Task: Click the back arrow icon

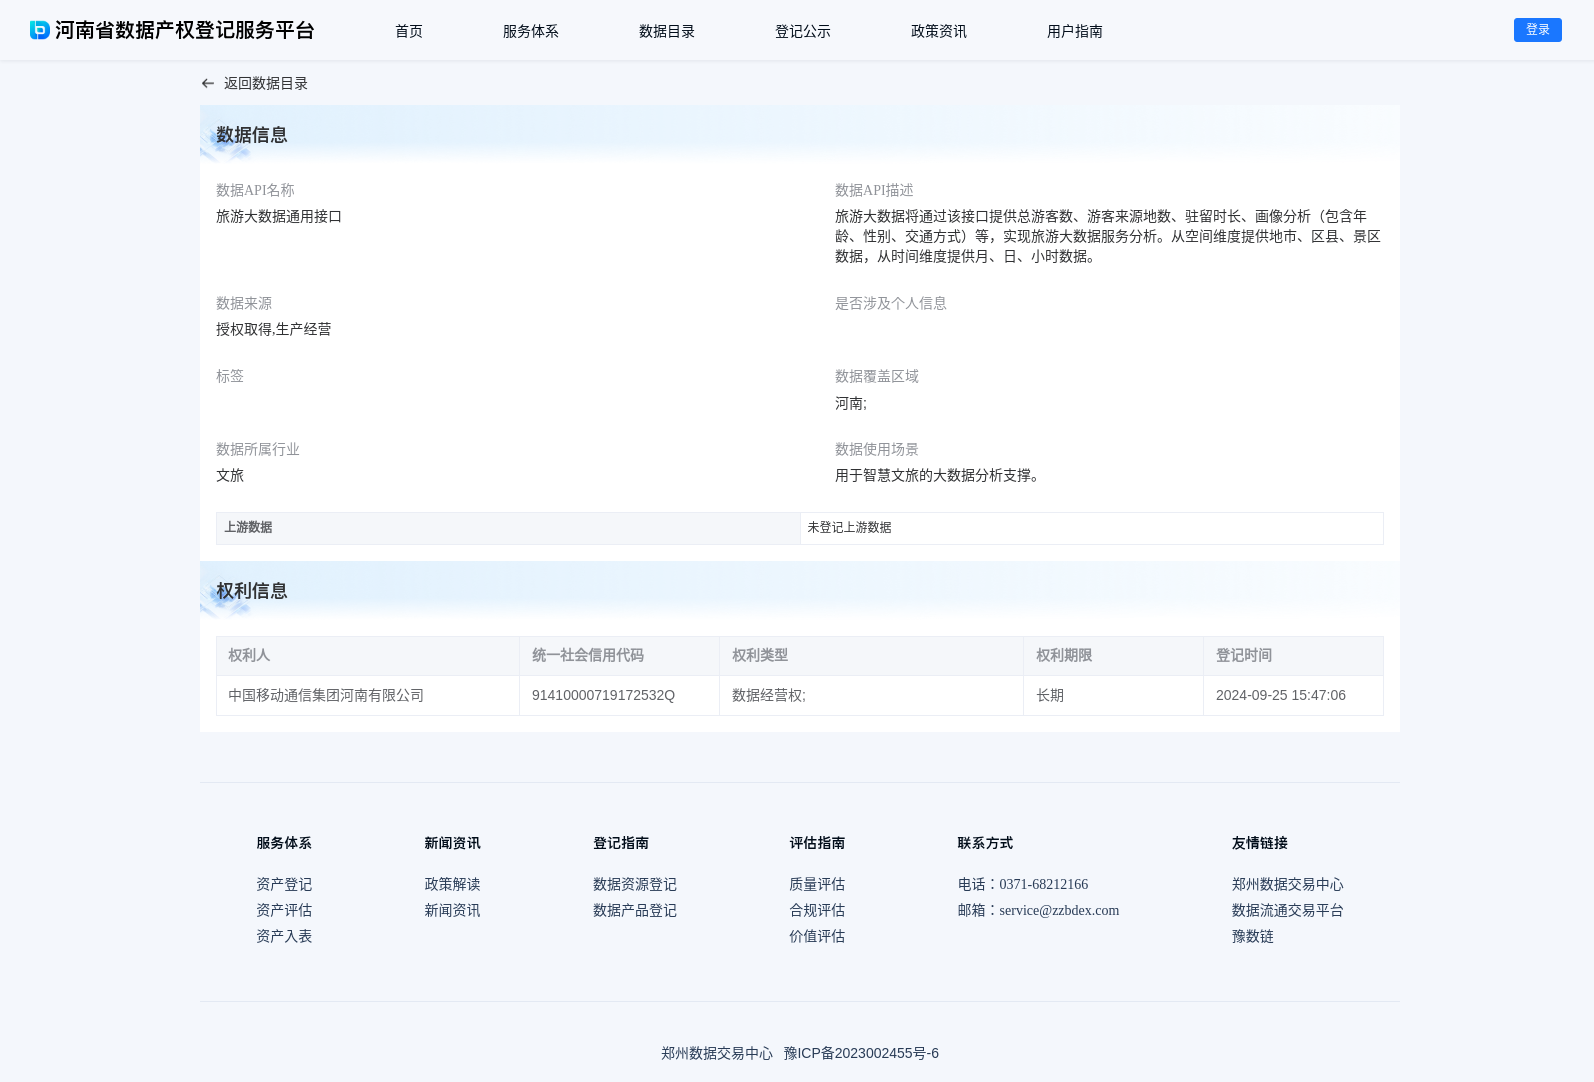Action: tap(208, 84)
